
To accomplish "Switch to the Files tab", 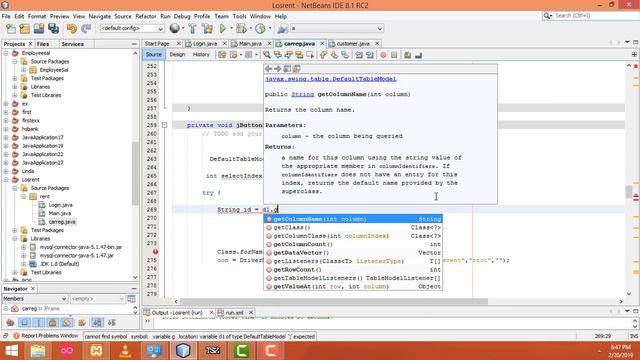I will tap(43, 44).
